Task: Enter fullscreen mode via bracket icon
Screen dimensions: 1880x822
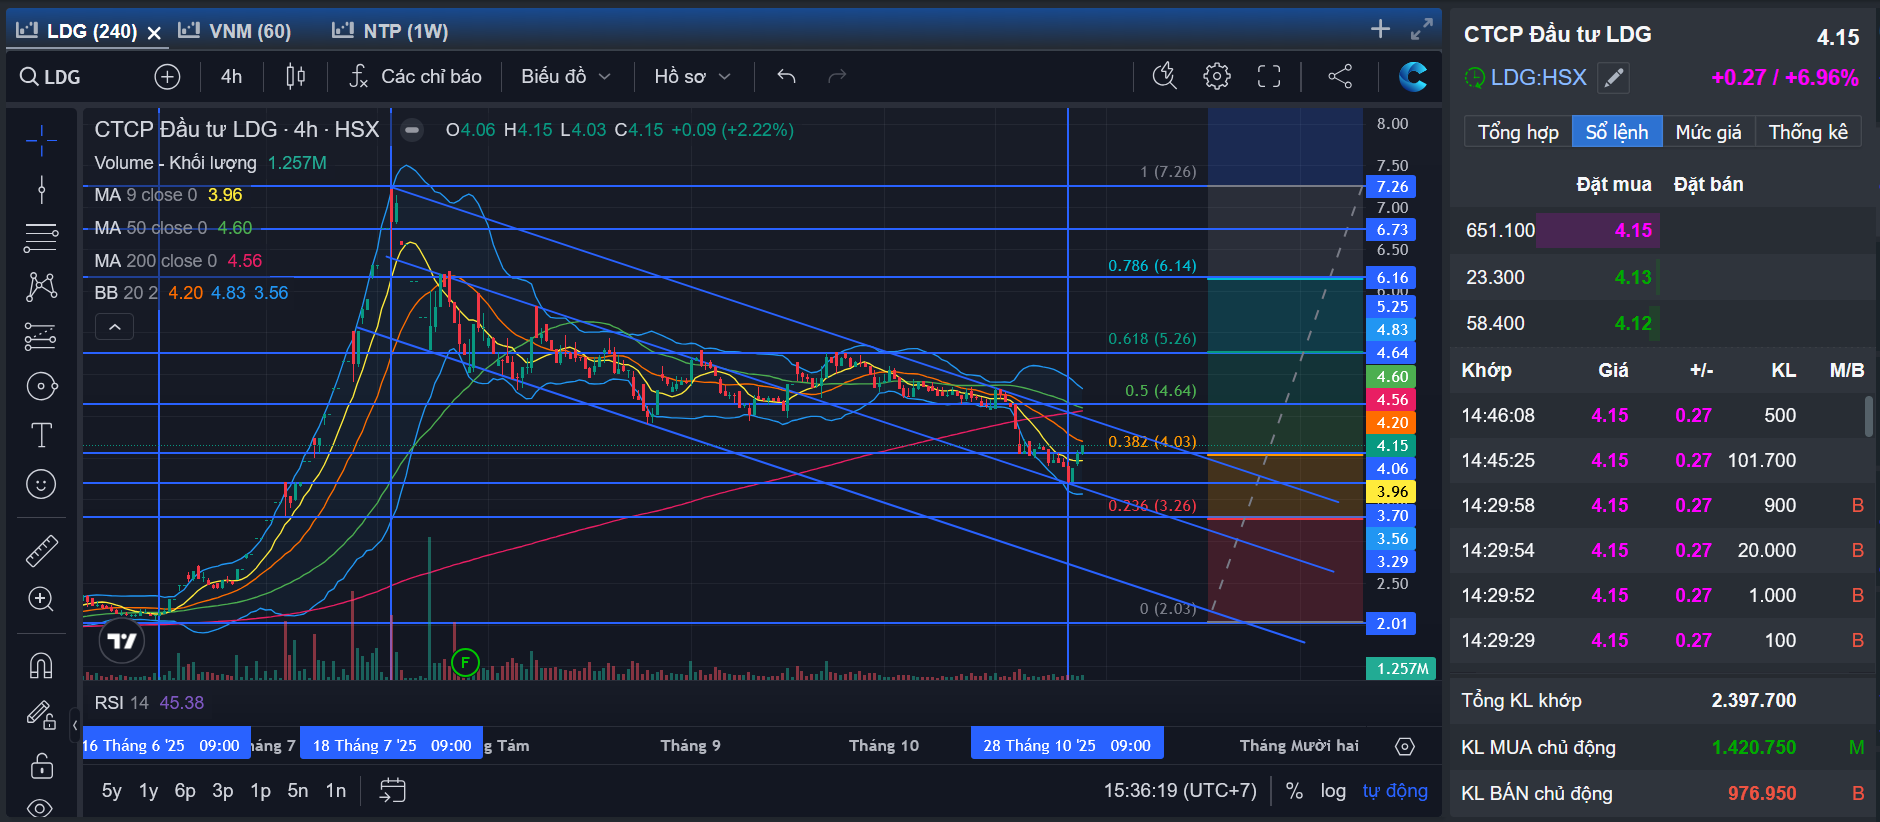Action: pos(1269,76)
